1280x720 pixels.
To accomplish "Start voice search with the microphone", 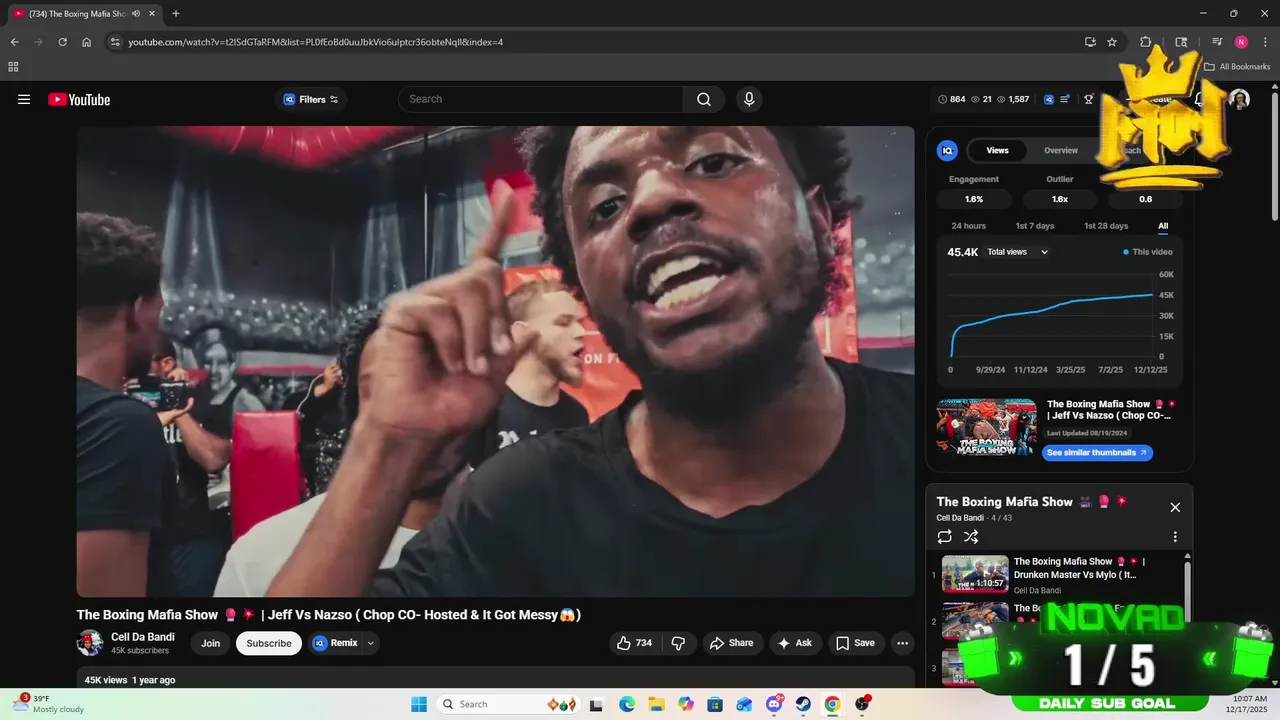I will (749, 99).
